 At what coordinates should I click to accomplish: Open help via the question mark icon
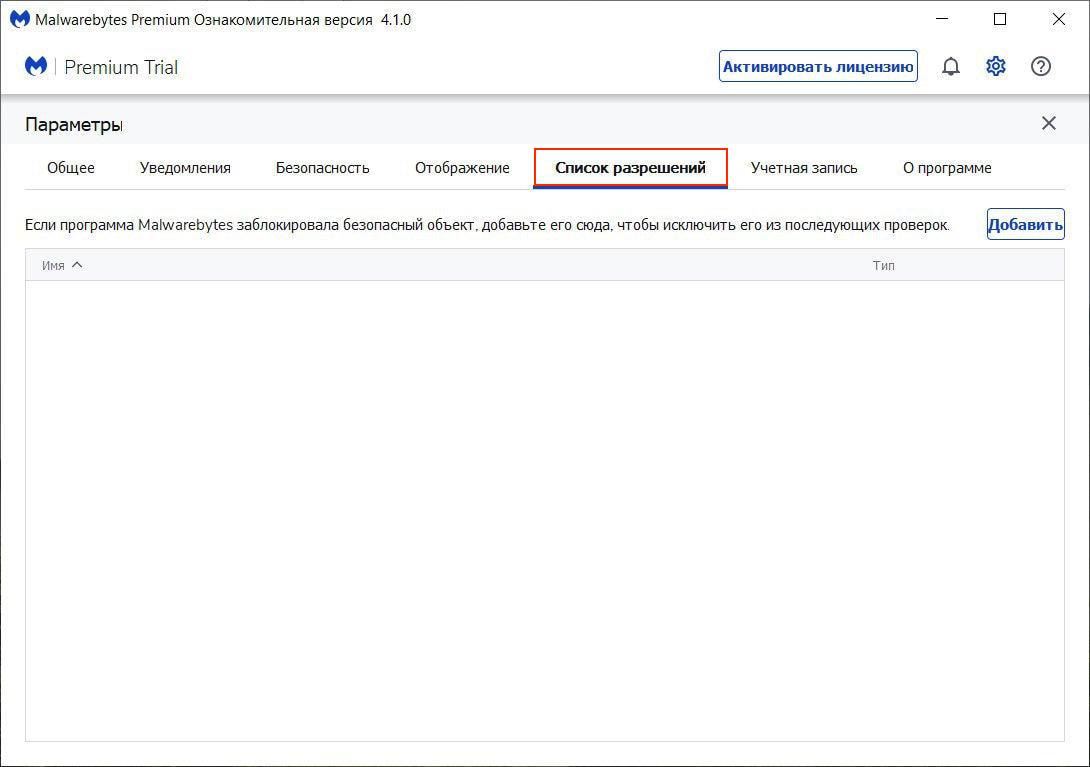coord(1041,67)
